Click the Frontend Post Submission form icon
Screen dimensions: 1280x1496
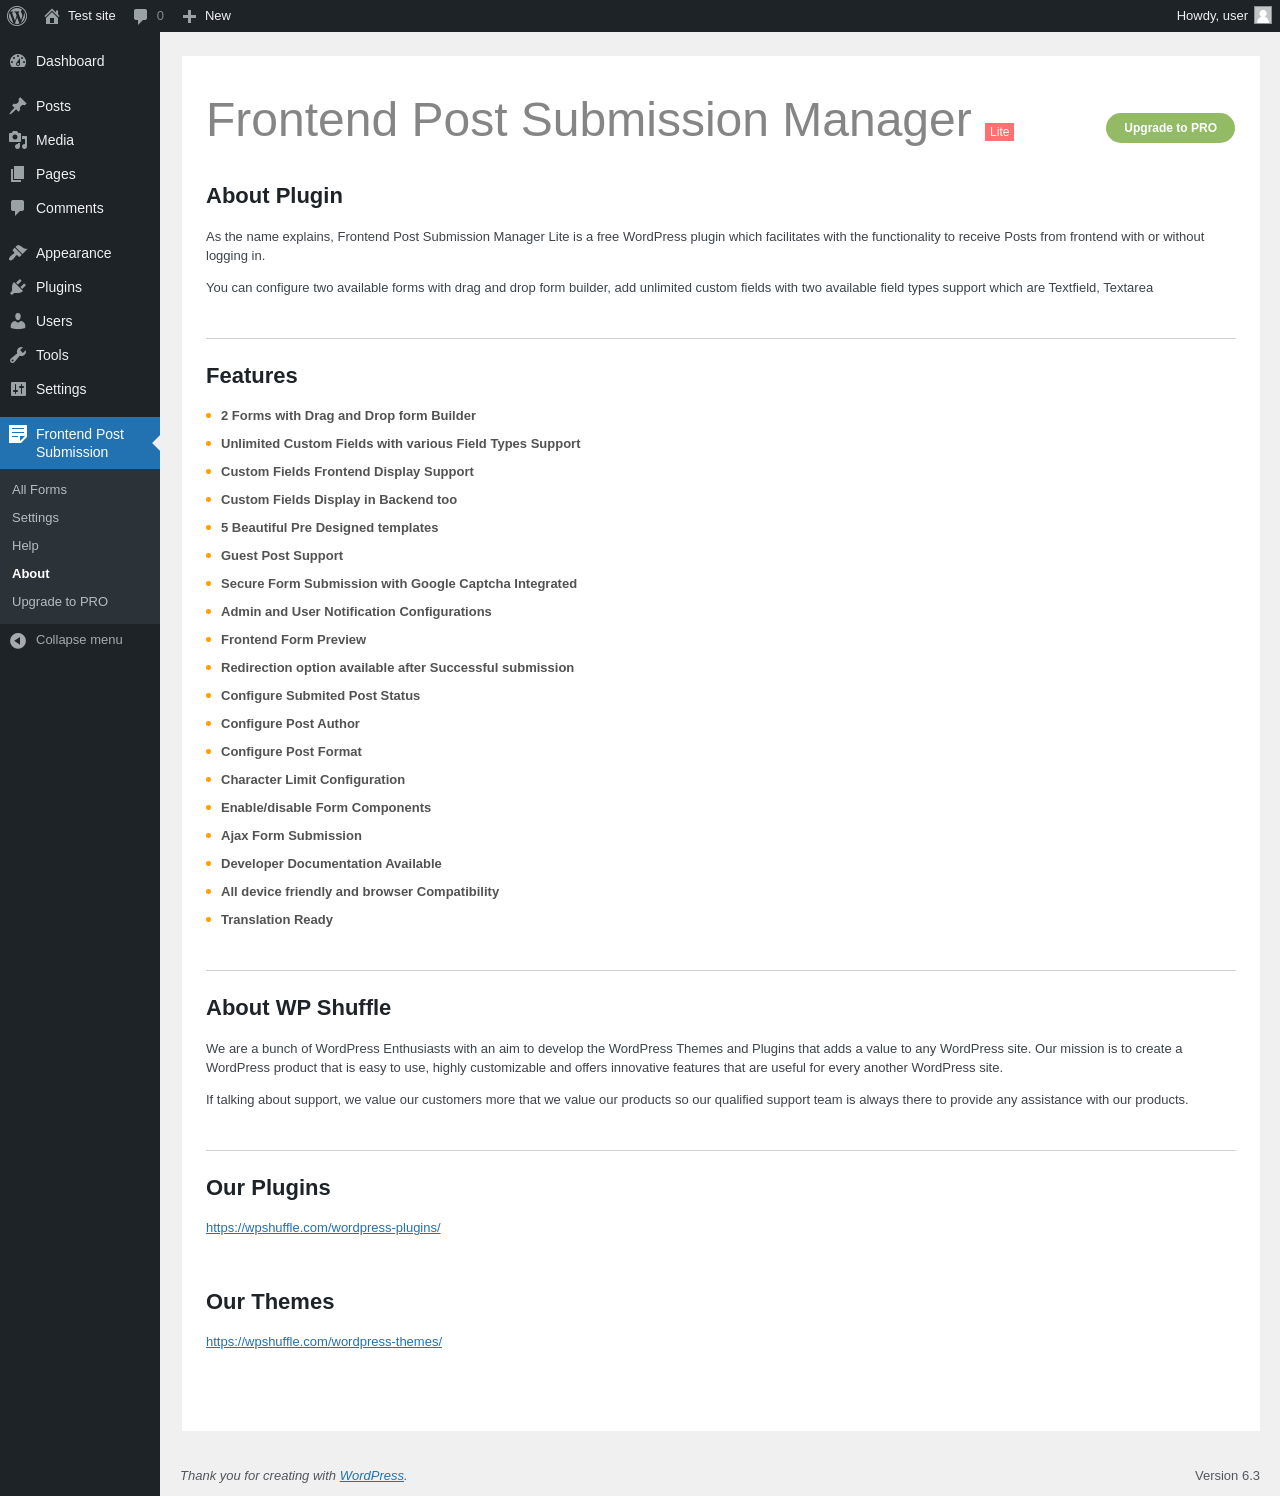point(18,434)
